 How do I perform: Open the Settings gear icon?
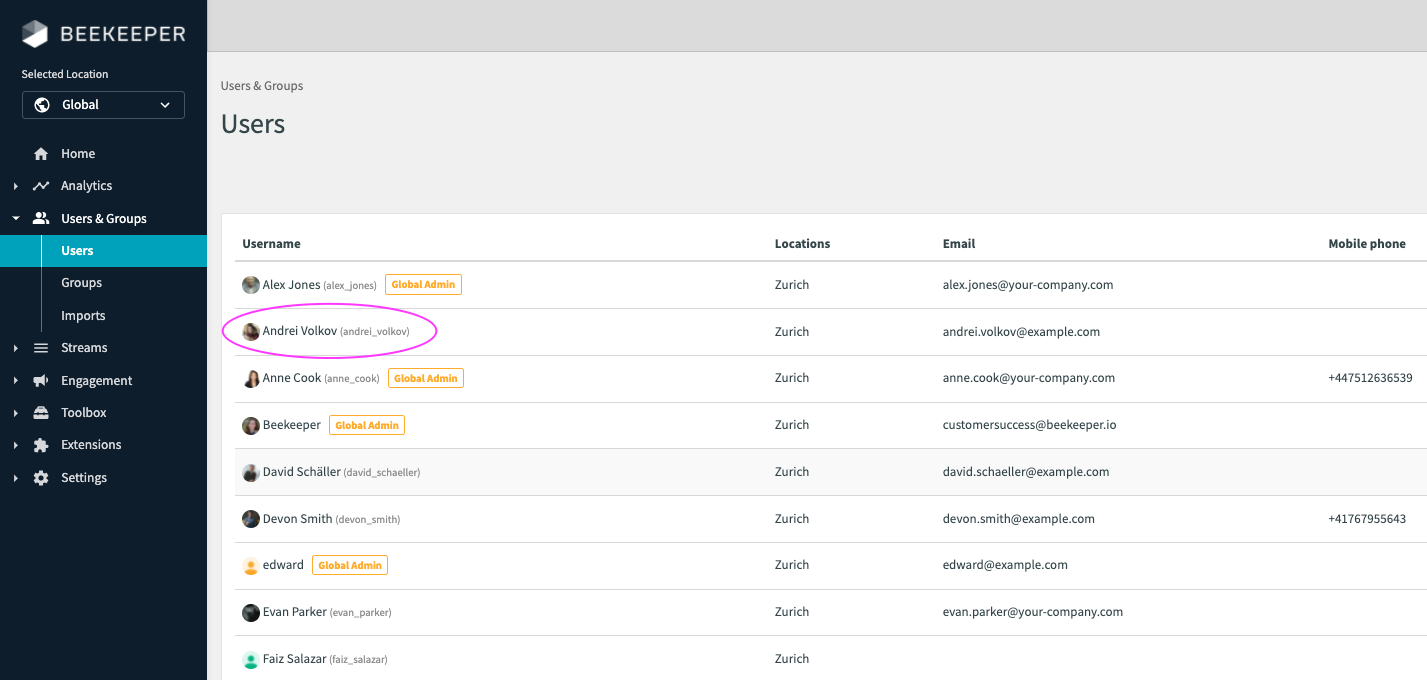(40, 477)
